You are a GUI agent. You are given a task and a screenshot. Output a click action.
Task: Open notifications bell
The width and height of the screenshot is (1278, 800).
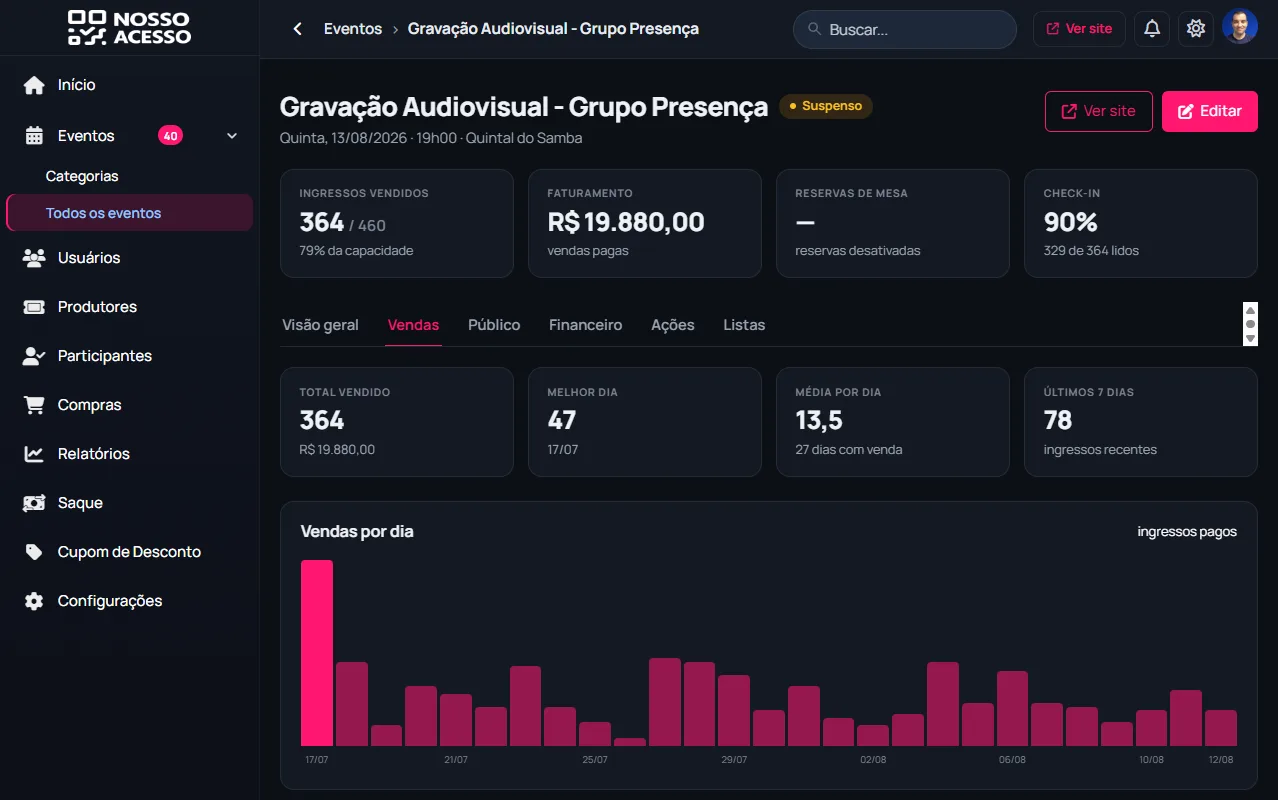(1152, 29)
